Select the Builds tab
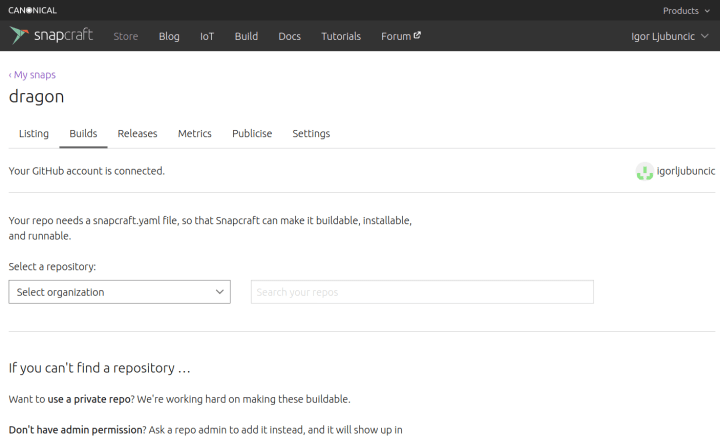The image size is (720, 436). tap(83, 134)
